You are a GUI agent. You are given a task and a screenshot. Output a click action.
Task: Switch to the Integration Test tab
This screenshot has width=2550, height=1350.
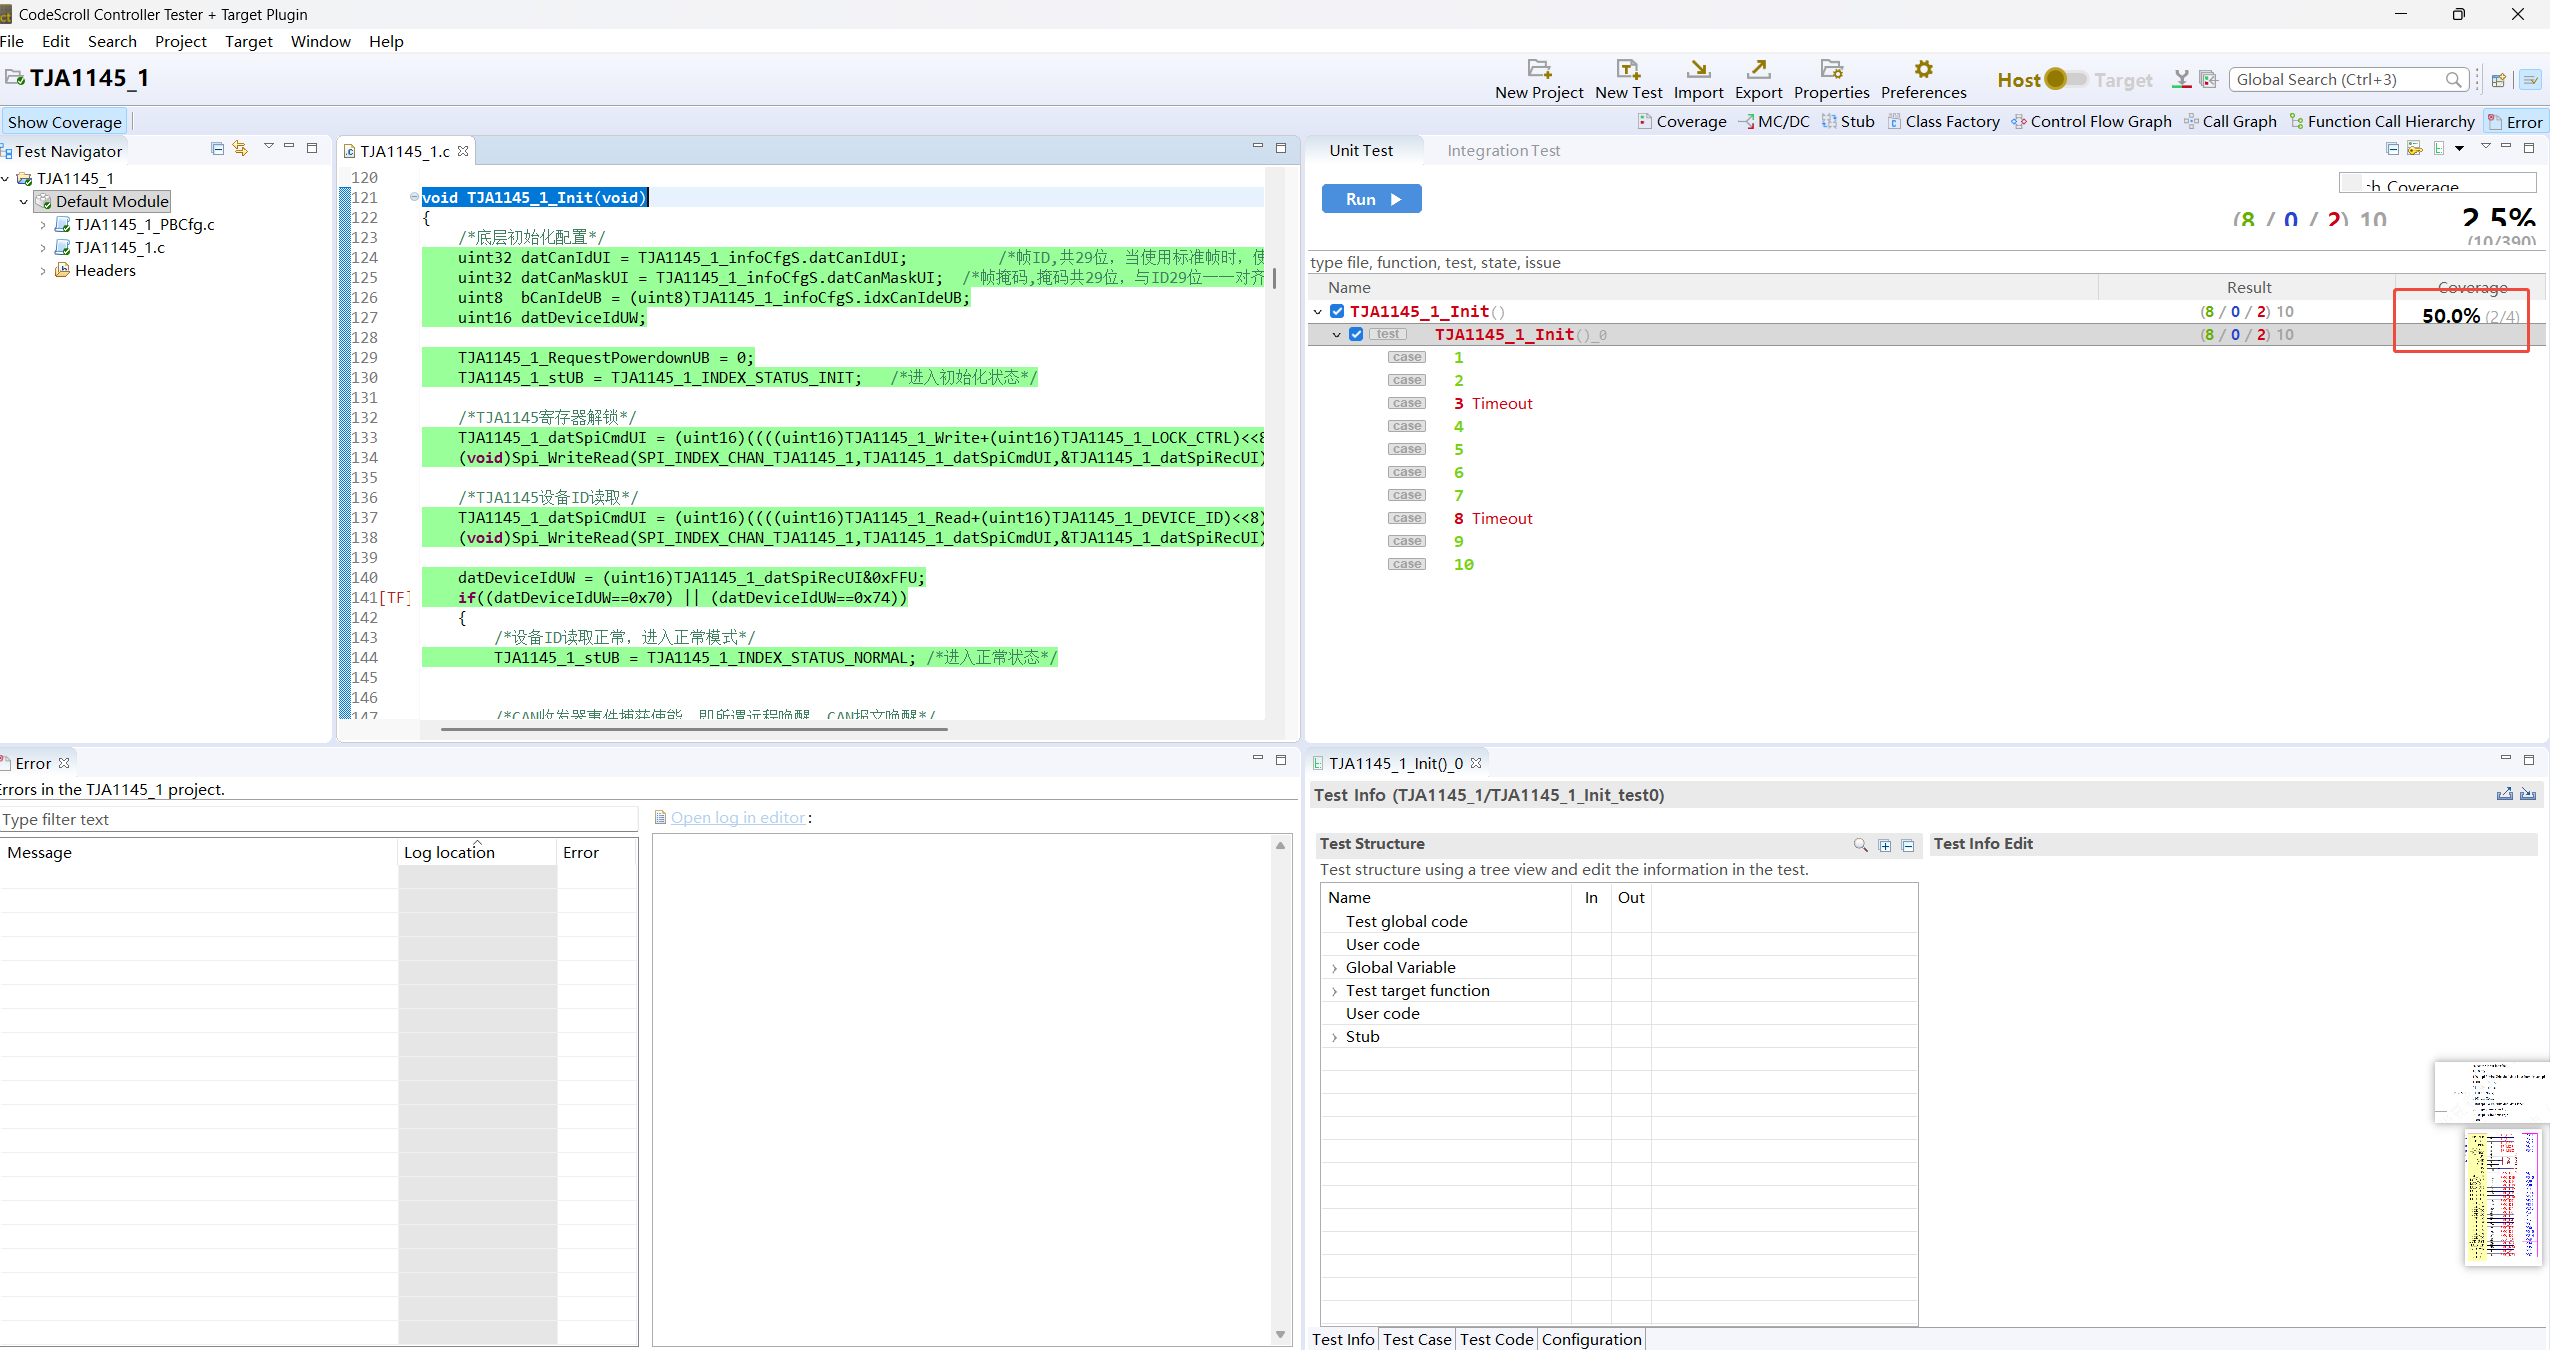coord(1502,151)
